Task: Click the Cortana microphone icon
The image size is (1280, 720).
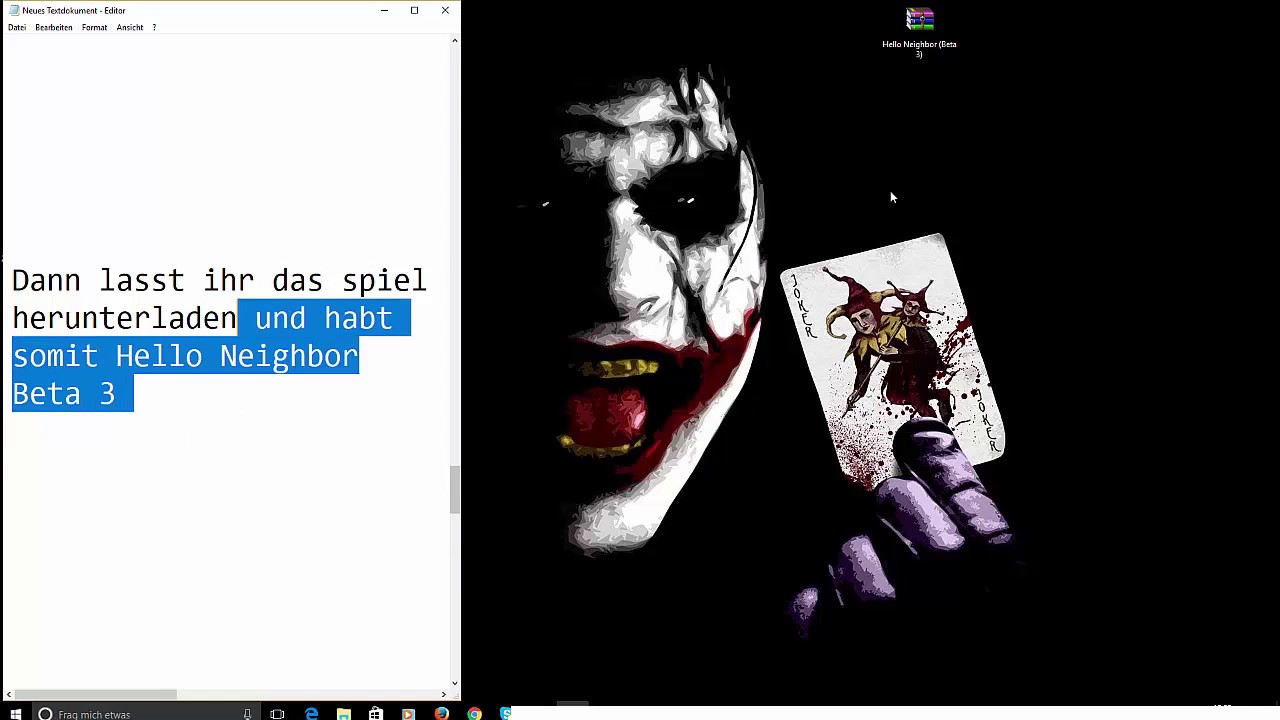Action: (247, 714)
